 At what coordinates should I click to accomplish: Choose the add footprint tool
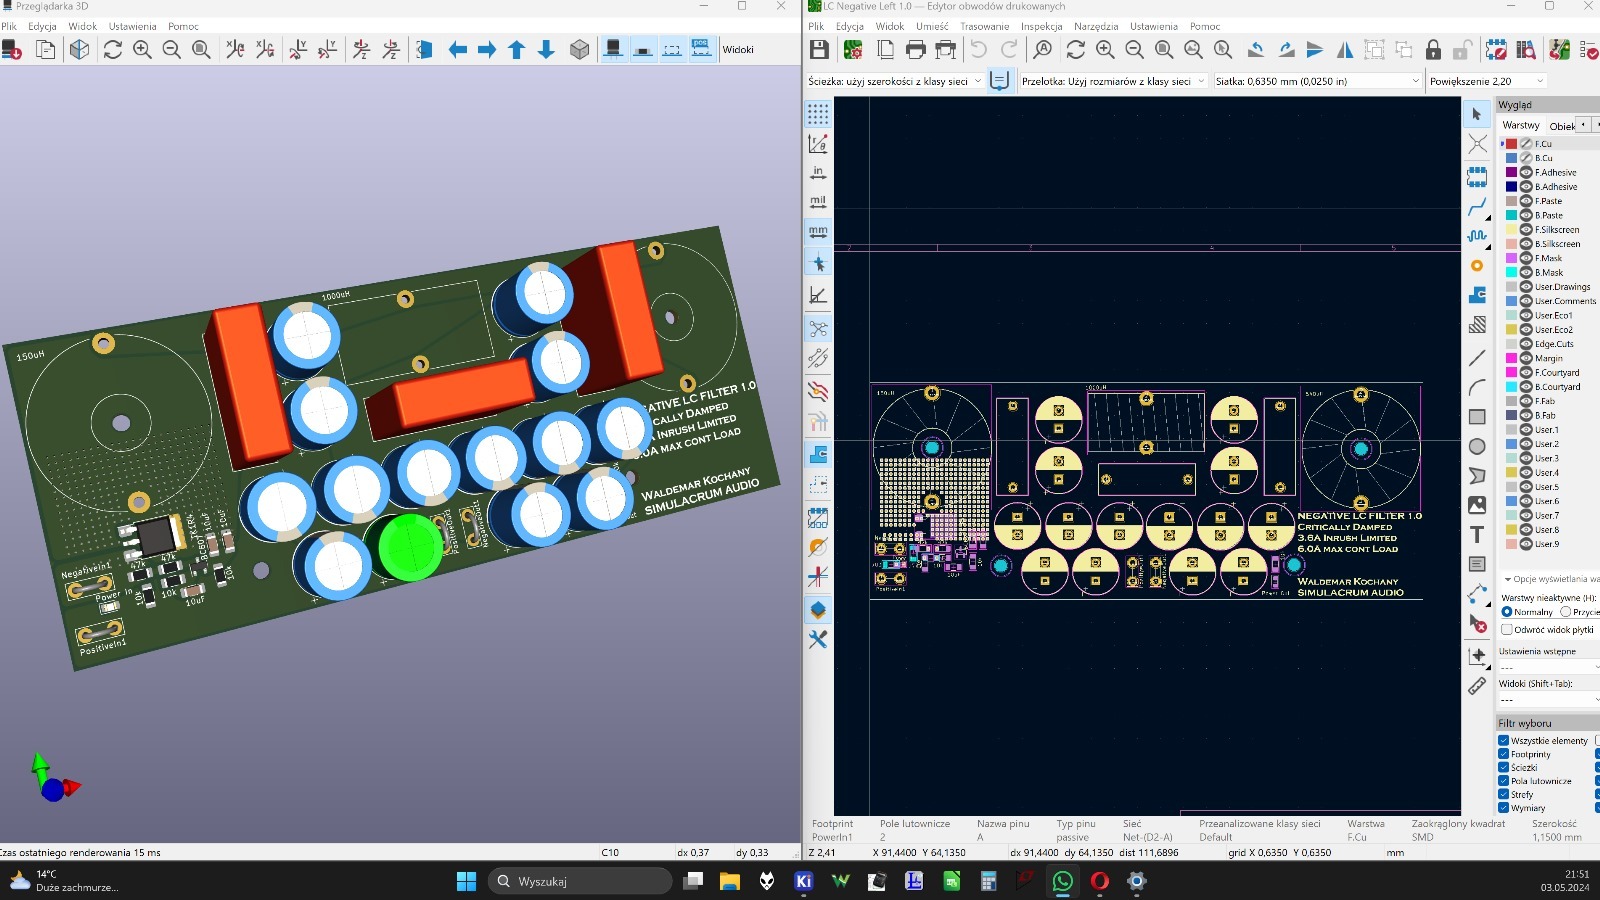[1477, 178]
